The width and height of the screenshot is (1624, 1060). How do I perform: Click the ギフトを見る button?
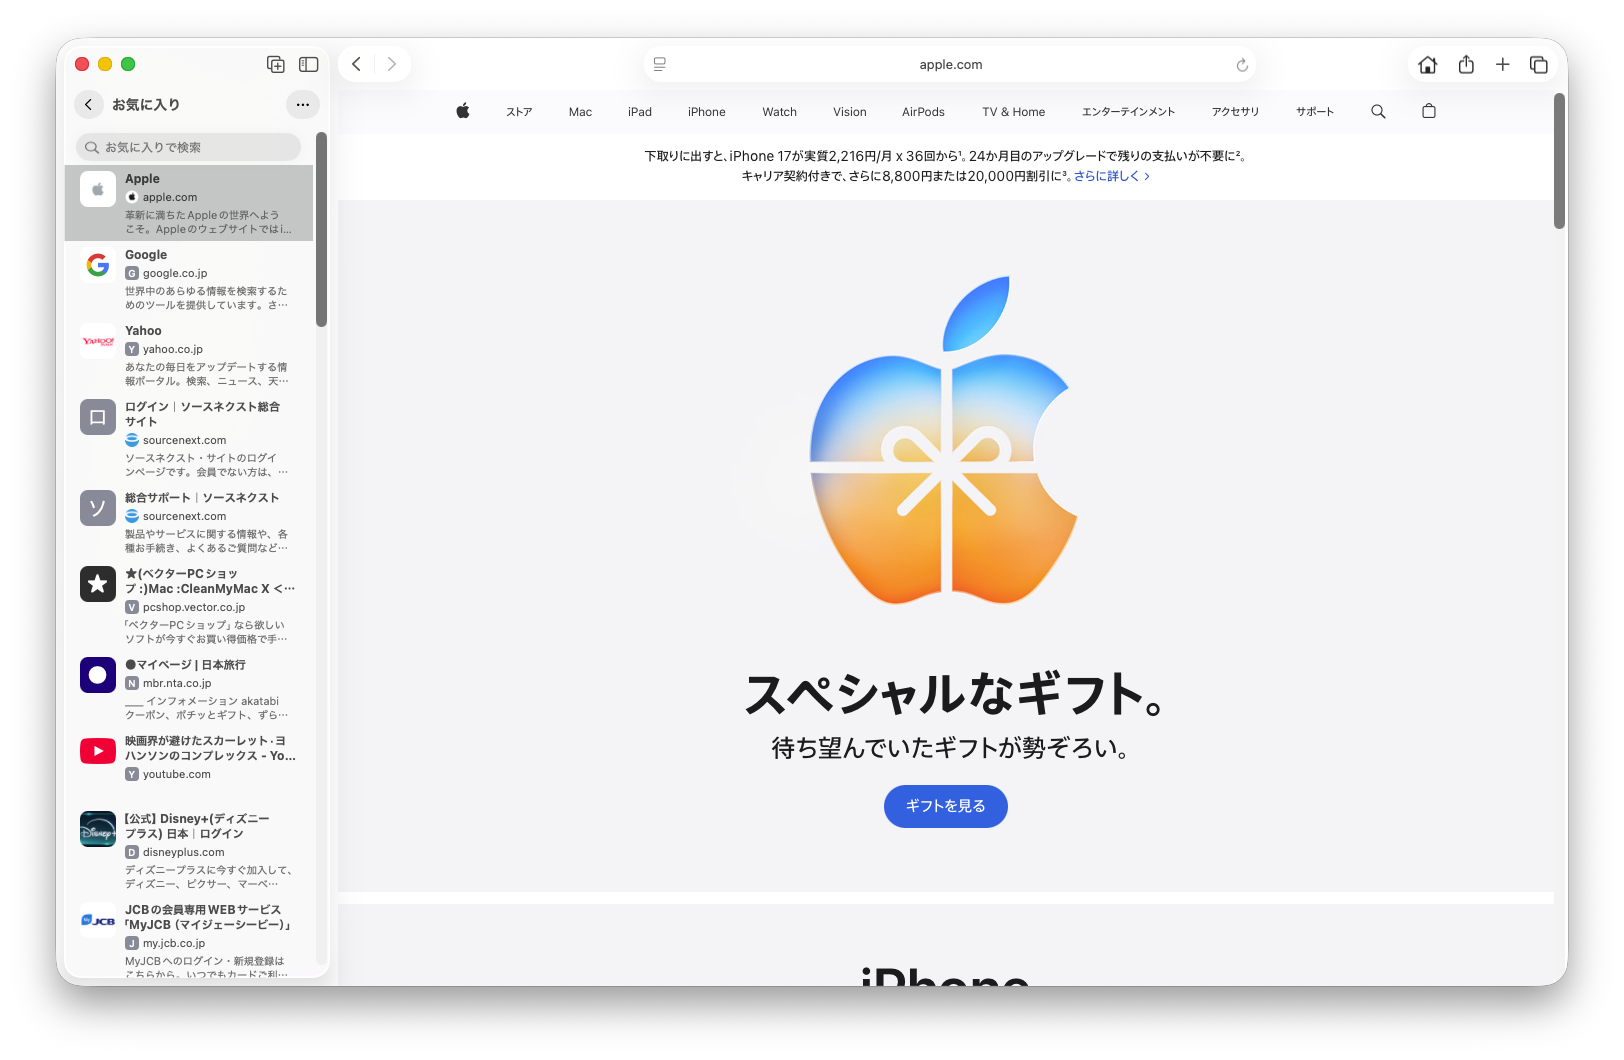[x=945, y=806]
